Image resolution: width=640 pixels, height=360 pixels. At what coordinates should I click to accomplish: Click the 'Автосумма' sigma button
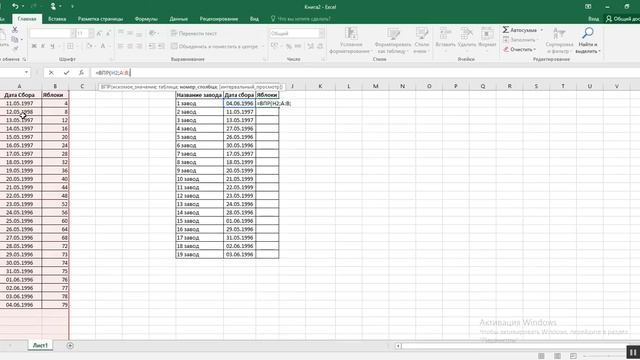520,30
